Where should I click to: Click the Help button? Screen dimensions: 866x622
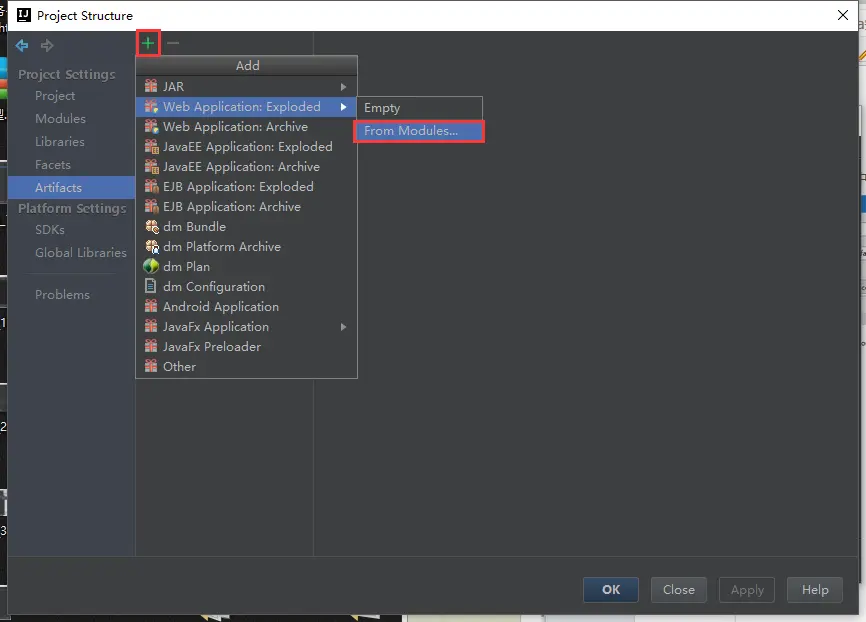pyautogui.click(x=815, y=590)
